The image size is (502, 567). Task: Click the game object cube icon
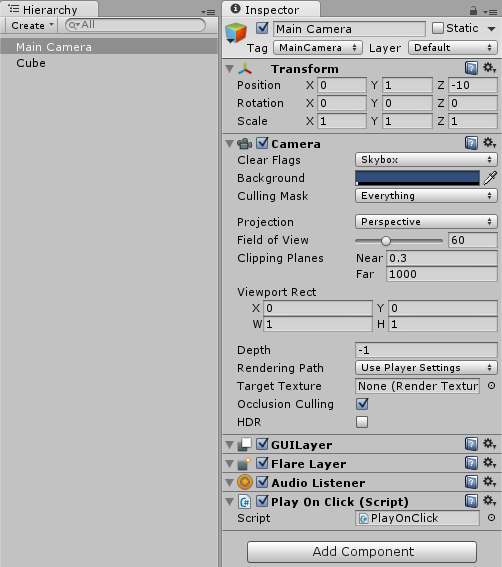pyautogui.click(x=236, y=33)
